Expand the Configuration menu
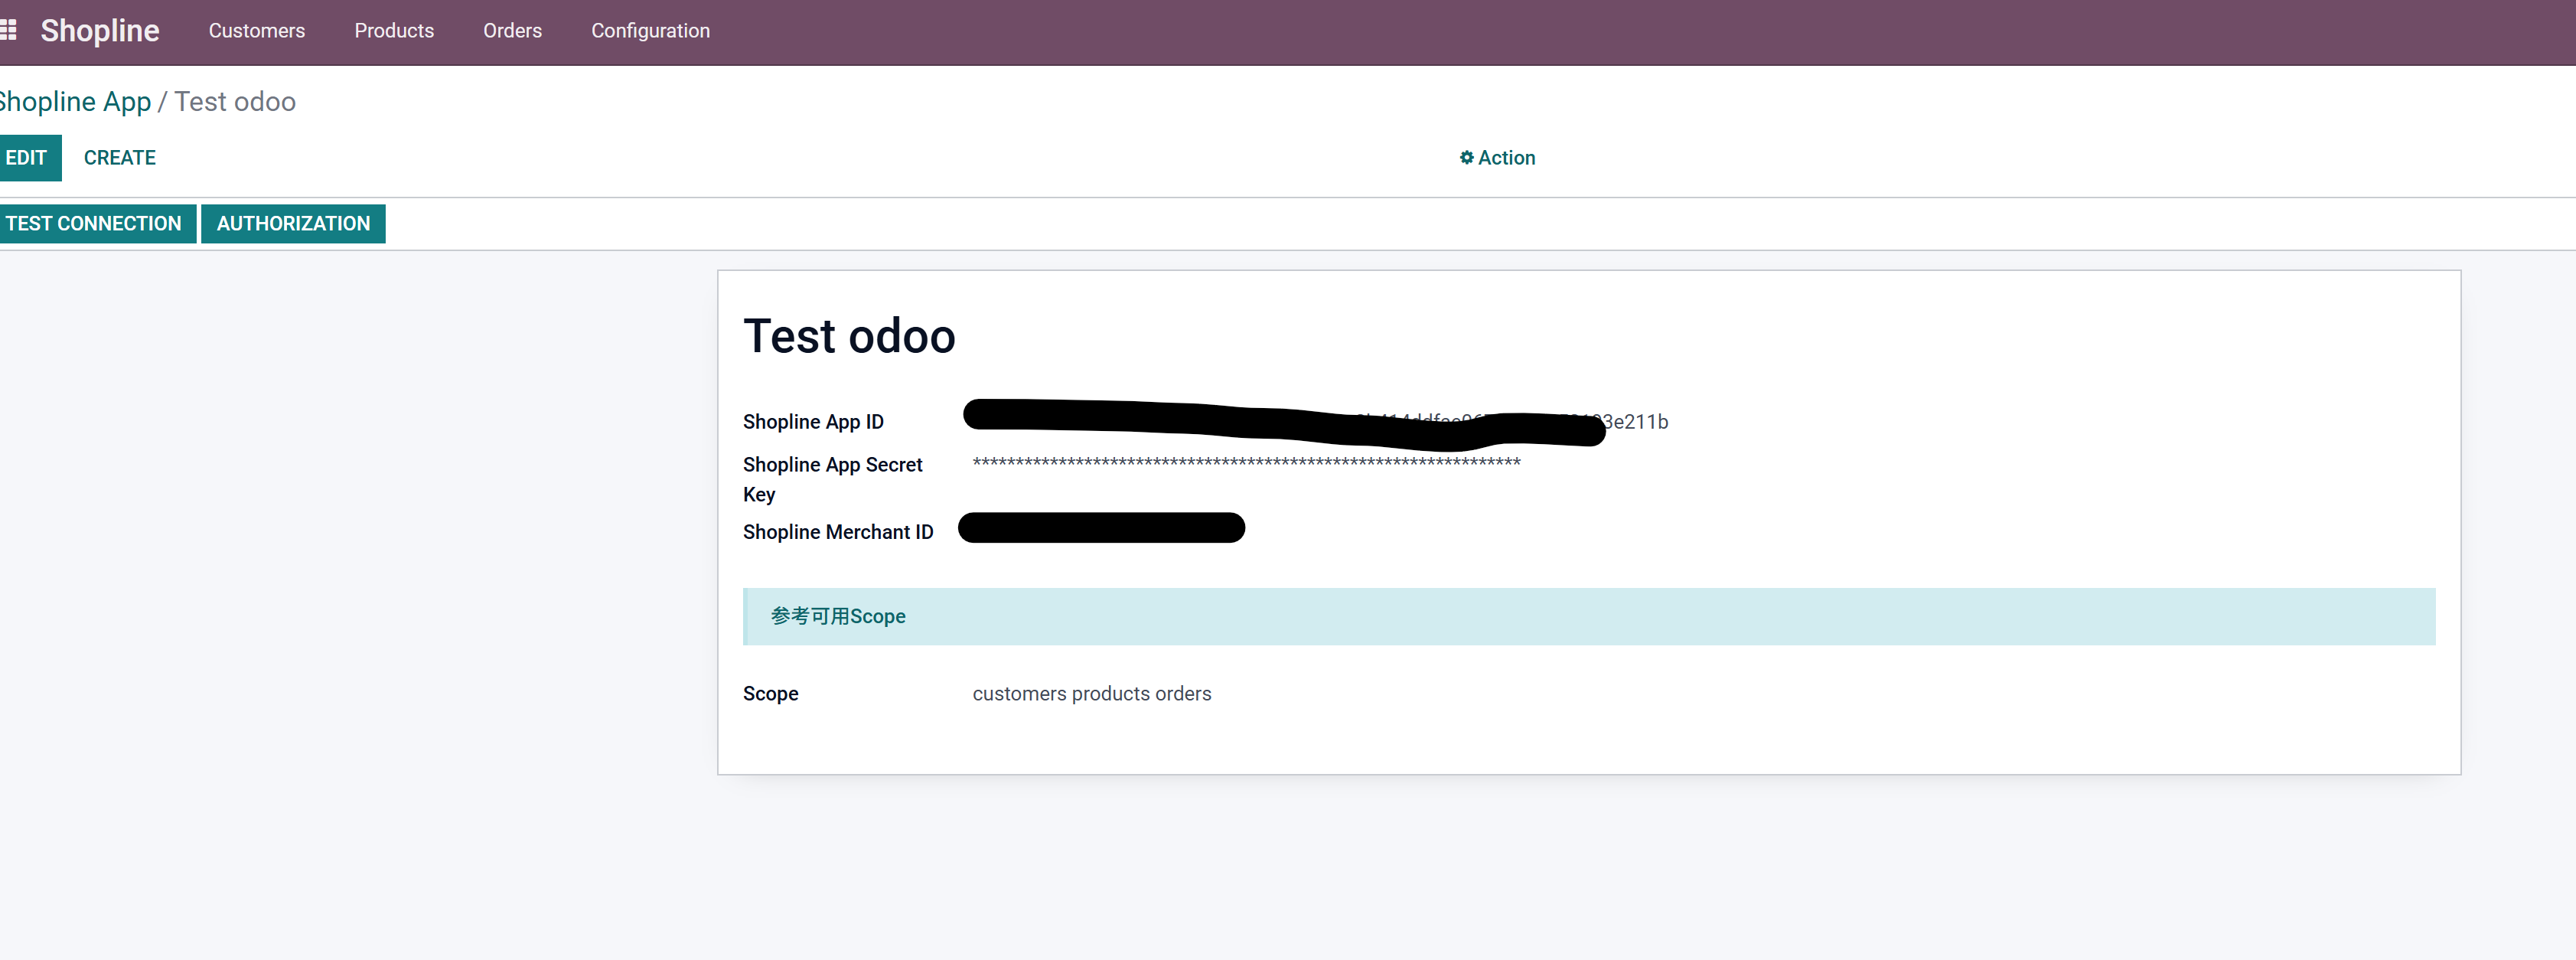Viewport: 2576px width, 960px height. (650, 31)
